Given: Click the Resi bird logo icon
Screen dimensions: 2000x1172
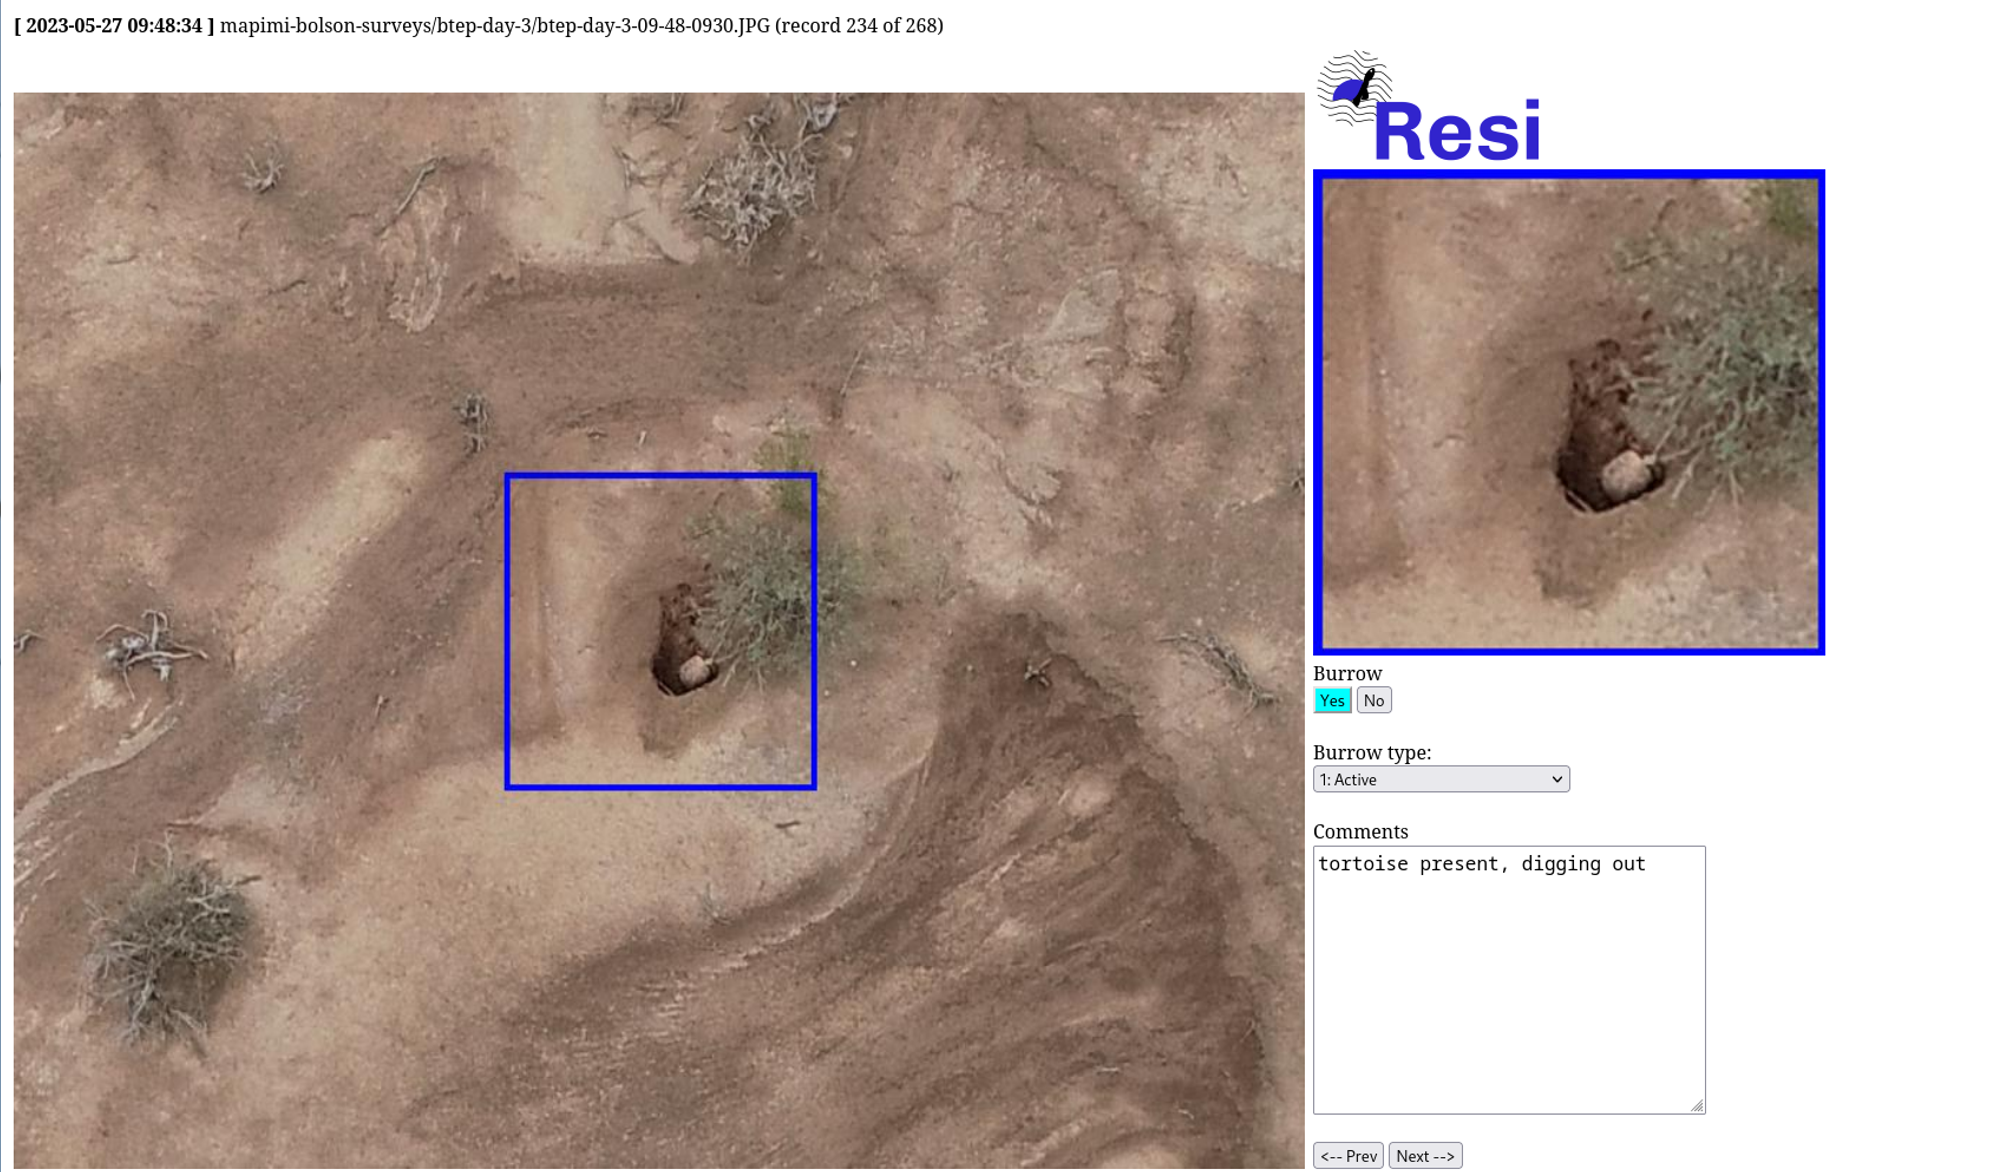Looking at the screenshot, I should pos(1354,88).
